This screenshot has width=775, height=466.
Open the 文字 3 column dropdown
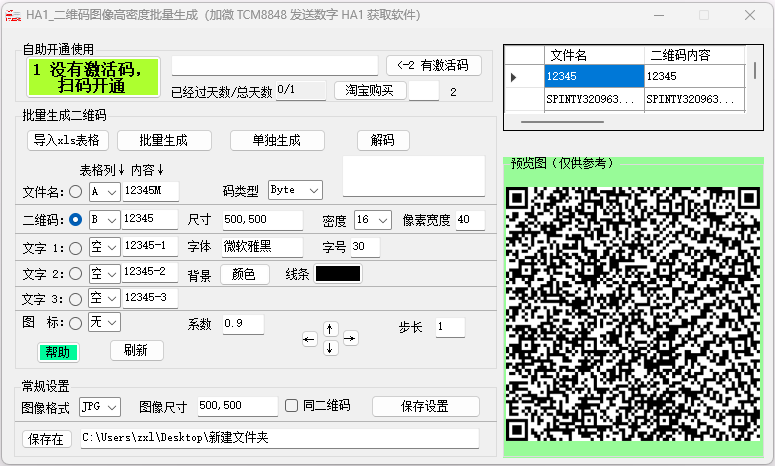(104, 298)
